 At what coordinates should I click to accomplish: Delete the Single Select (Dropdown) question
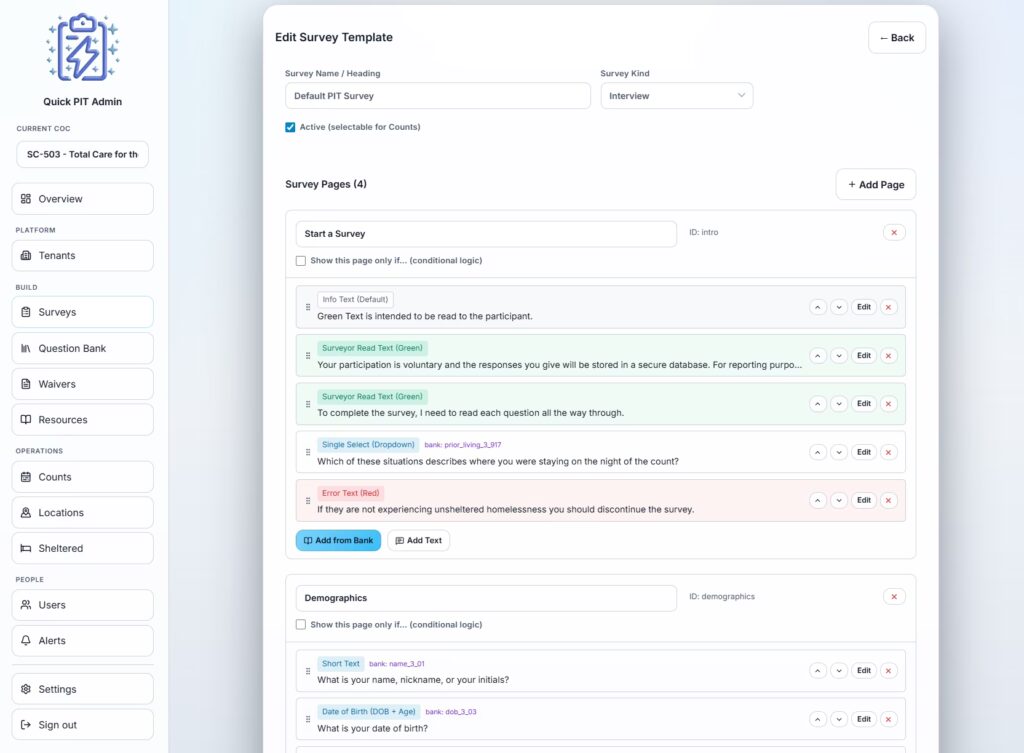pyautogui.click(x=888, y=452)
